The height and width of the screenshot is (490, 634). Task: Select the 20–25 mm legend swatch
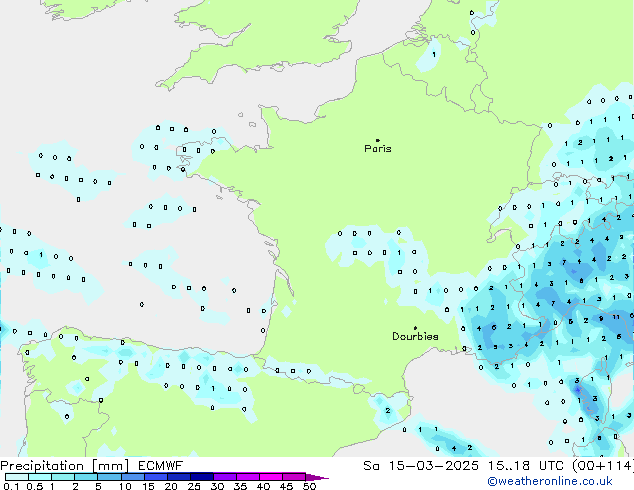pos(178,477)
